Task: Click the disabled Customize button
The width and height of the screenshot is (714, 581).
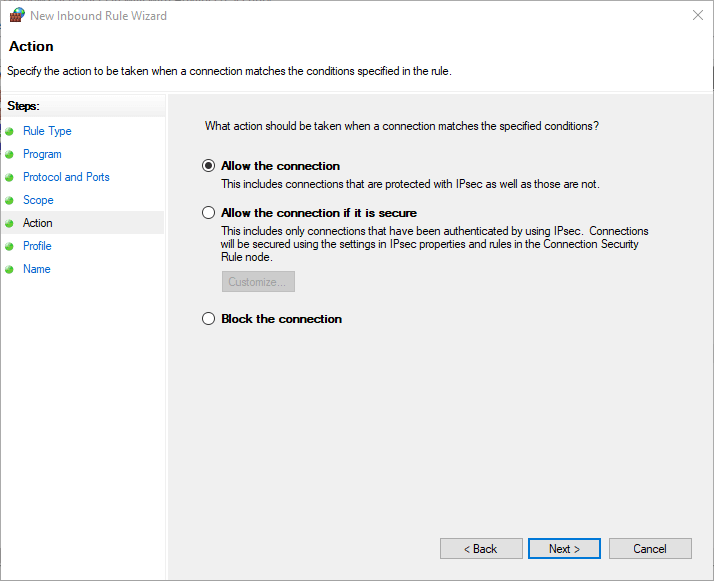Action: (258, 282)
